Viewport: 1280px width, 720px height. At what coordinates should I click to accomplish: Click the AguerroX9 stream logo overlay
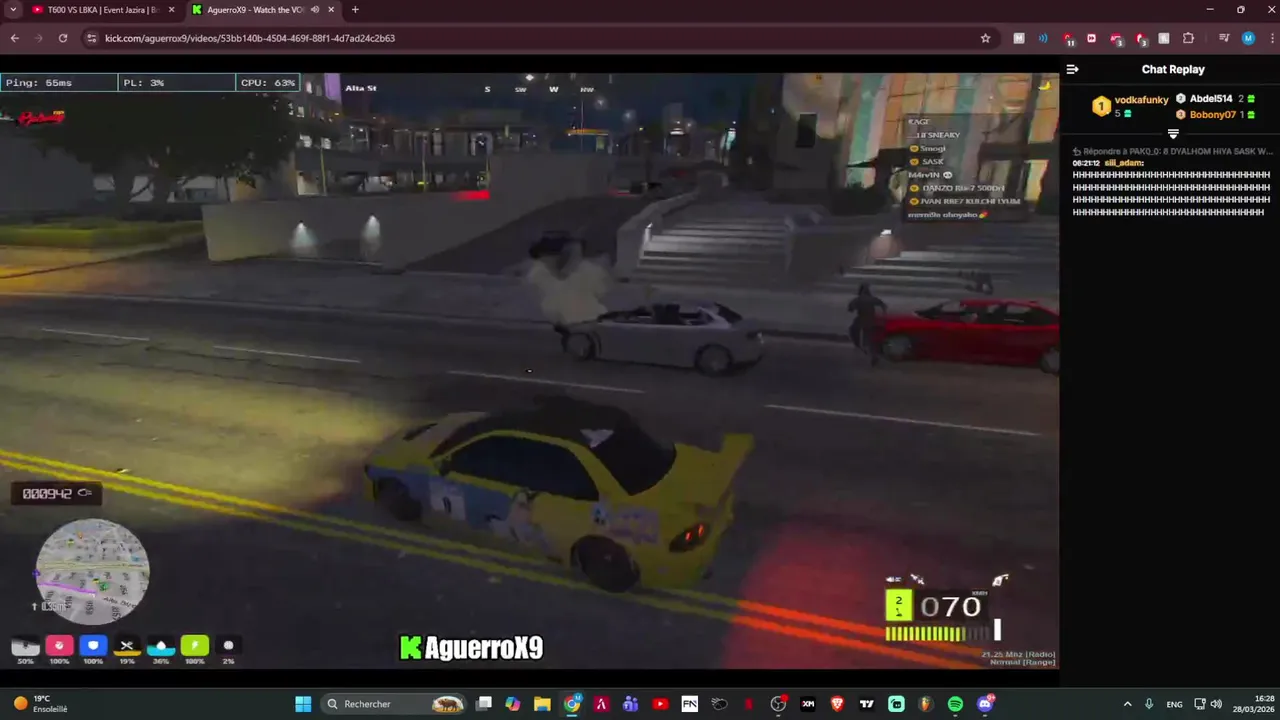point(471,647)
